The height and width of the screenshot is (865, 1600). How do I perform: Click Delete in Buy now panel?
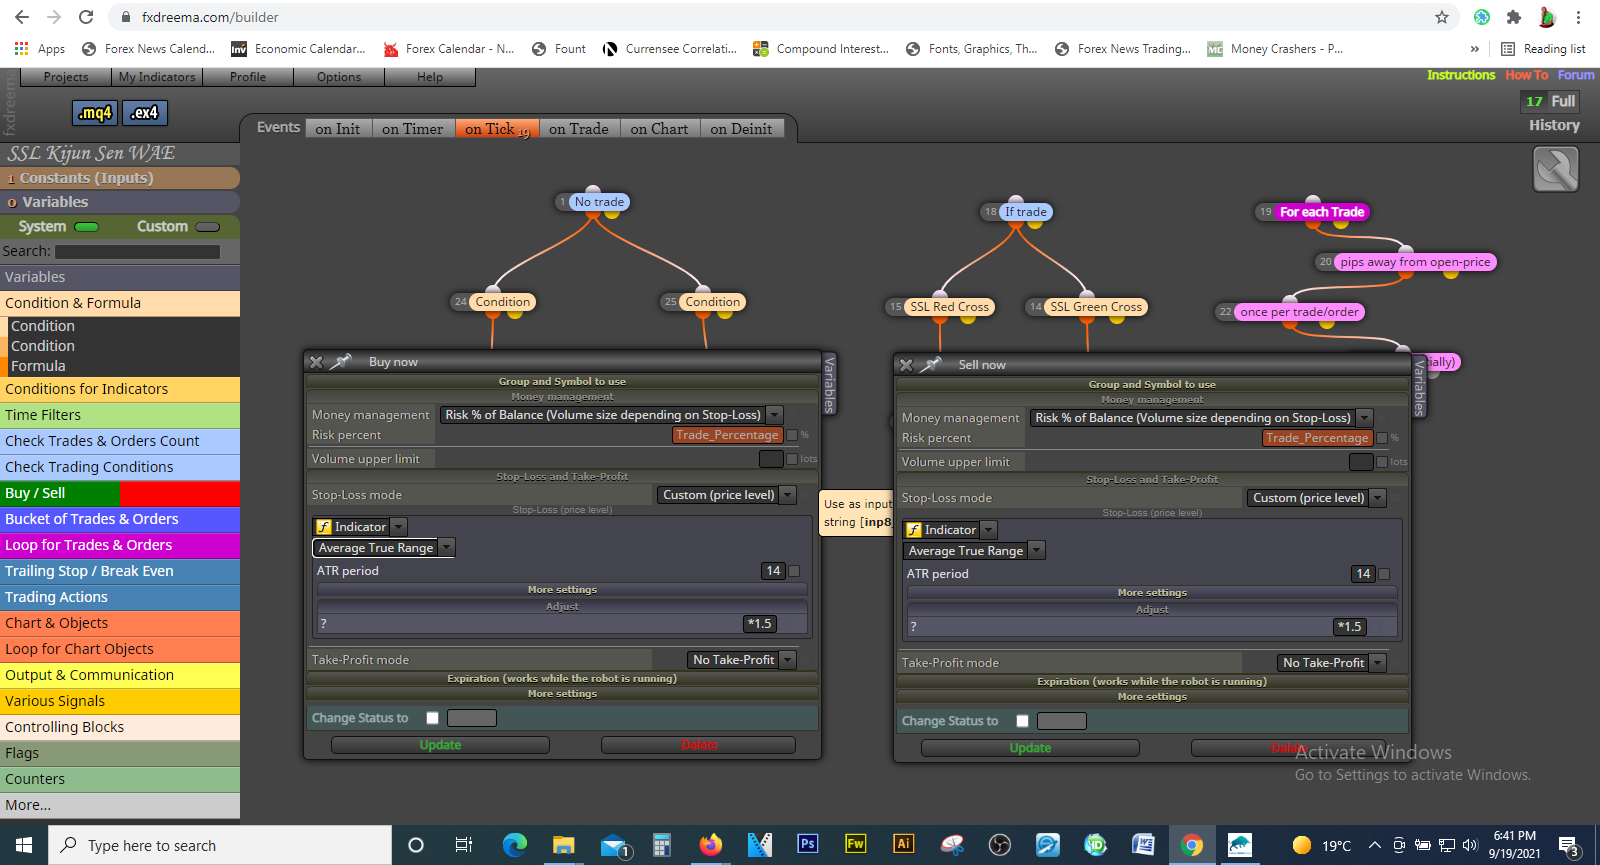pyautogui.click(x=698, y=745)
